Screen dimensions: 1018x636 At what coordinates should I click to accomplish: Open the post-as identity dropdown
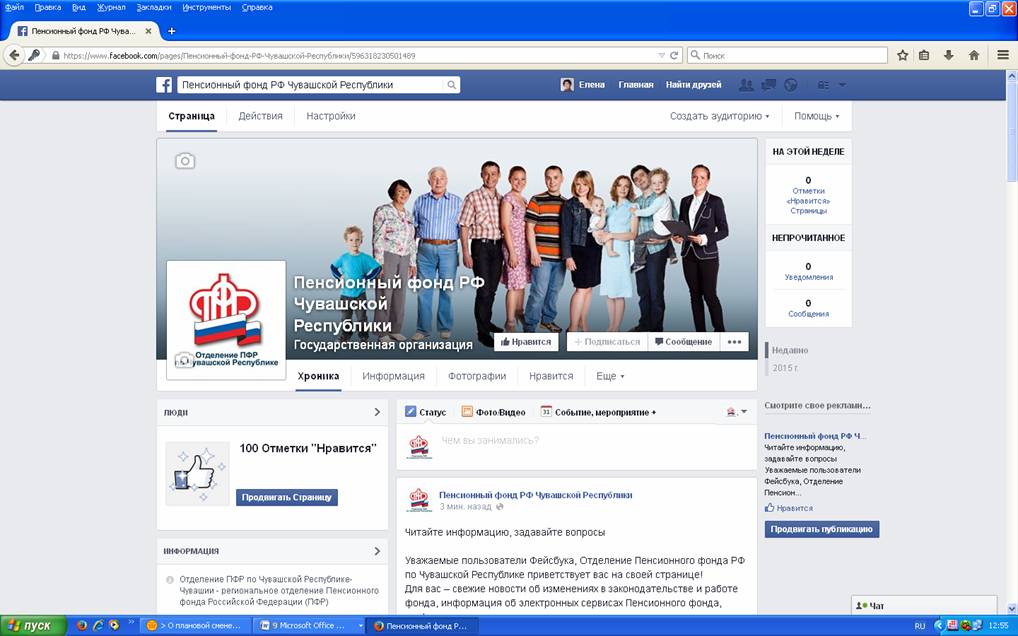tap(736, 412)
